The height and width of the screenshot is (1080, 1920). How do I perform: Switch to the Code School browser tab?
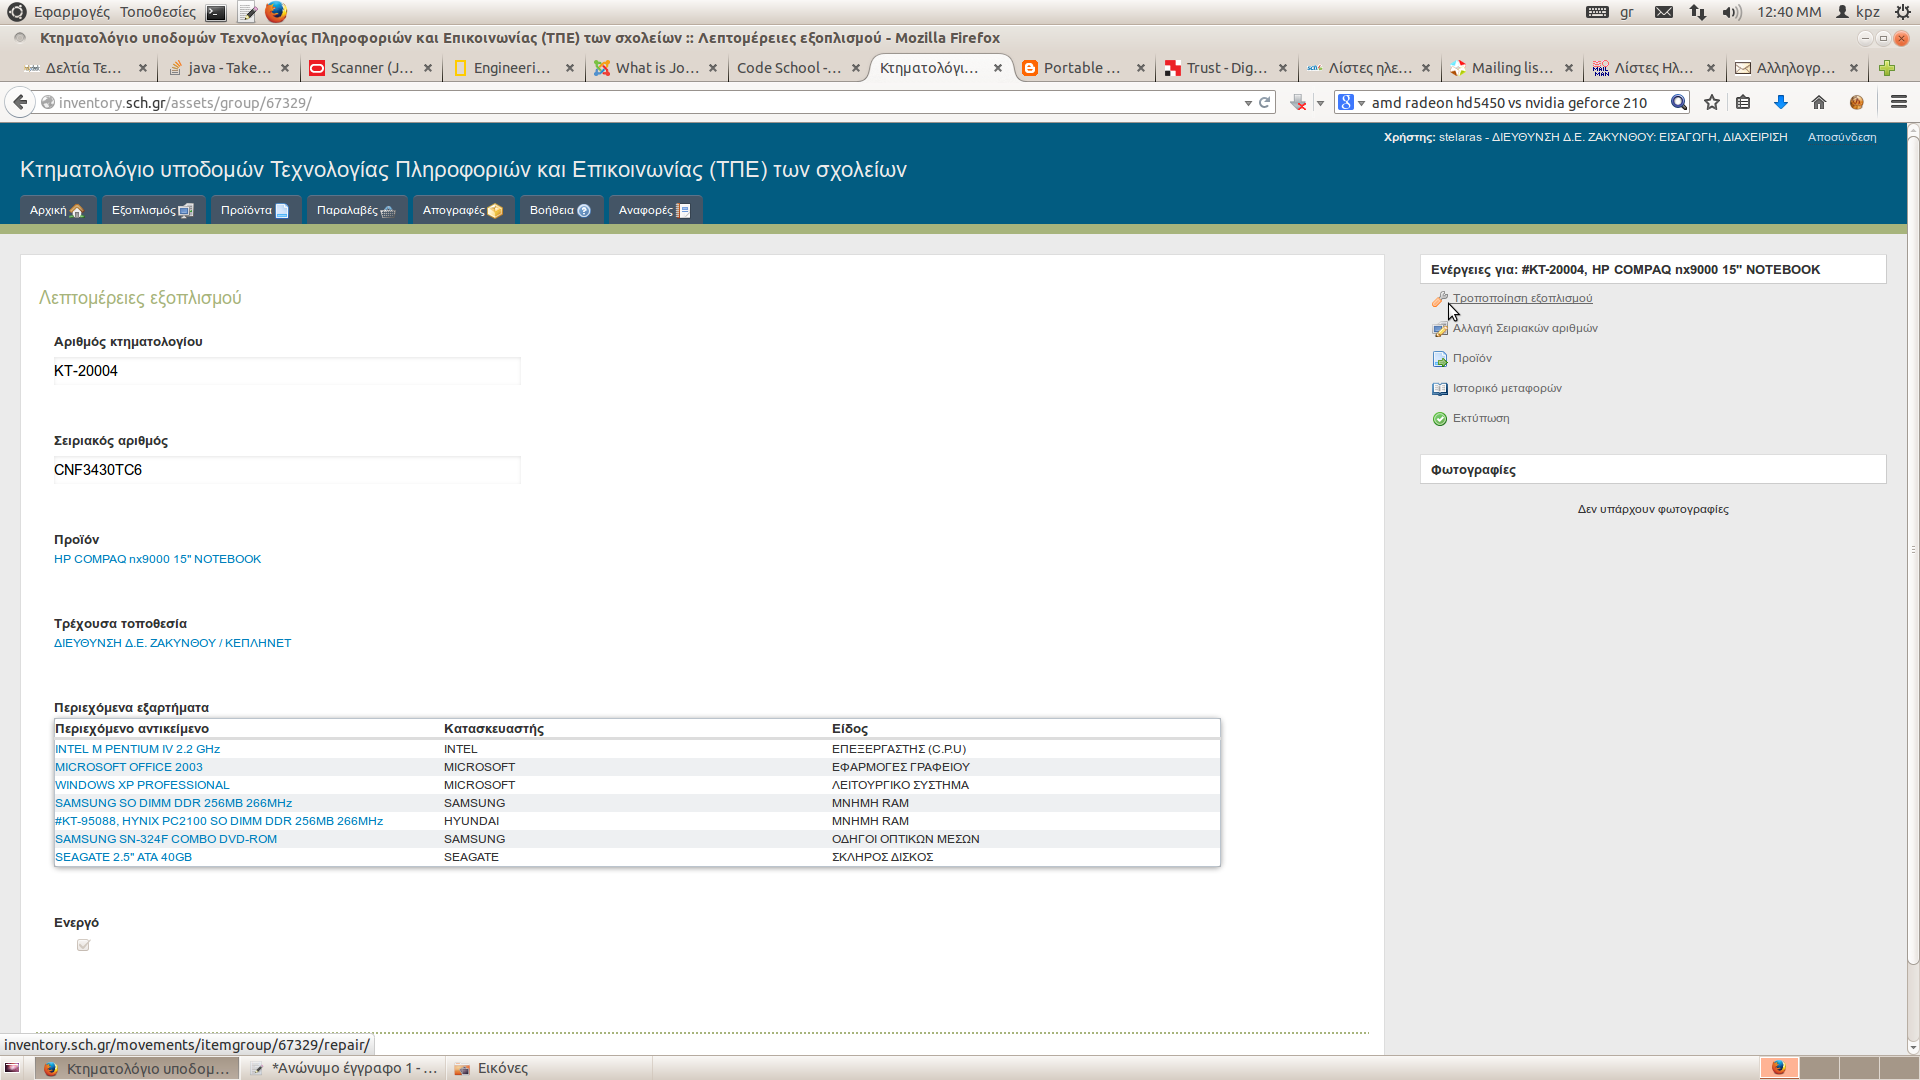click(x=789, y=68)
